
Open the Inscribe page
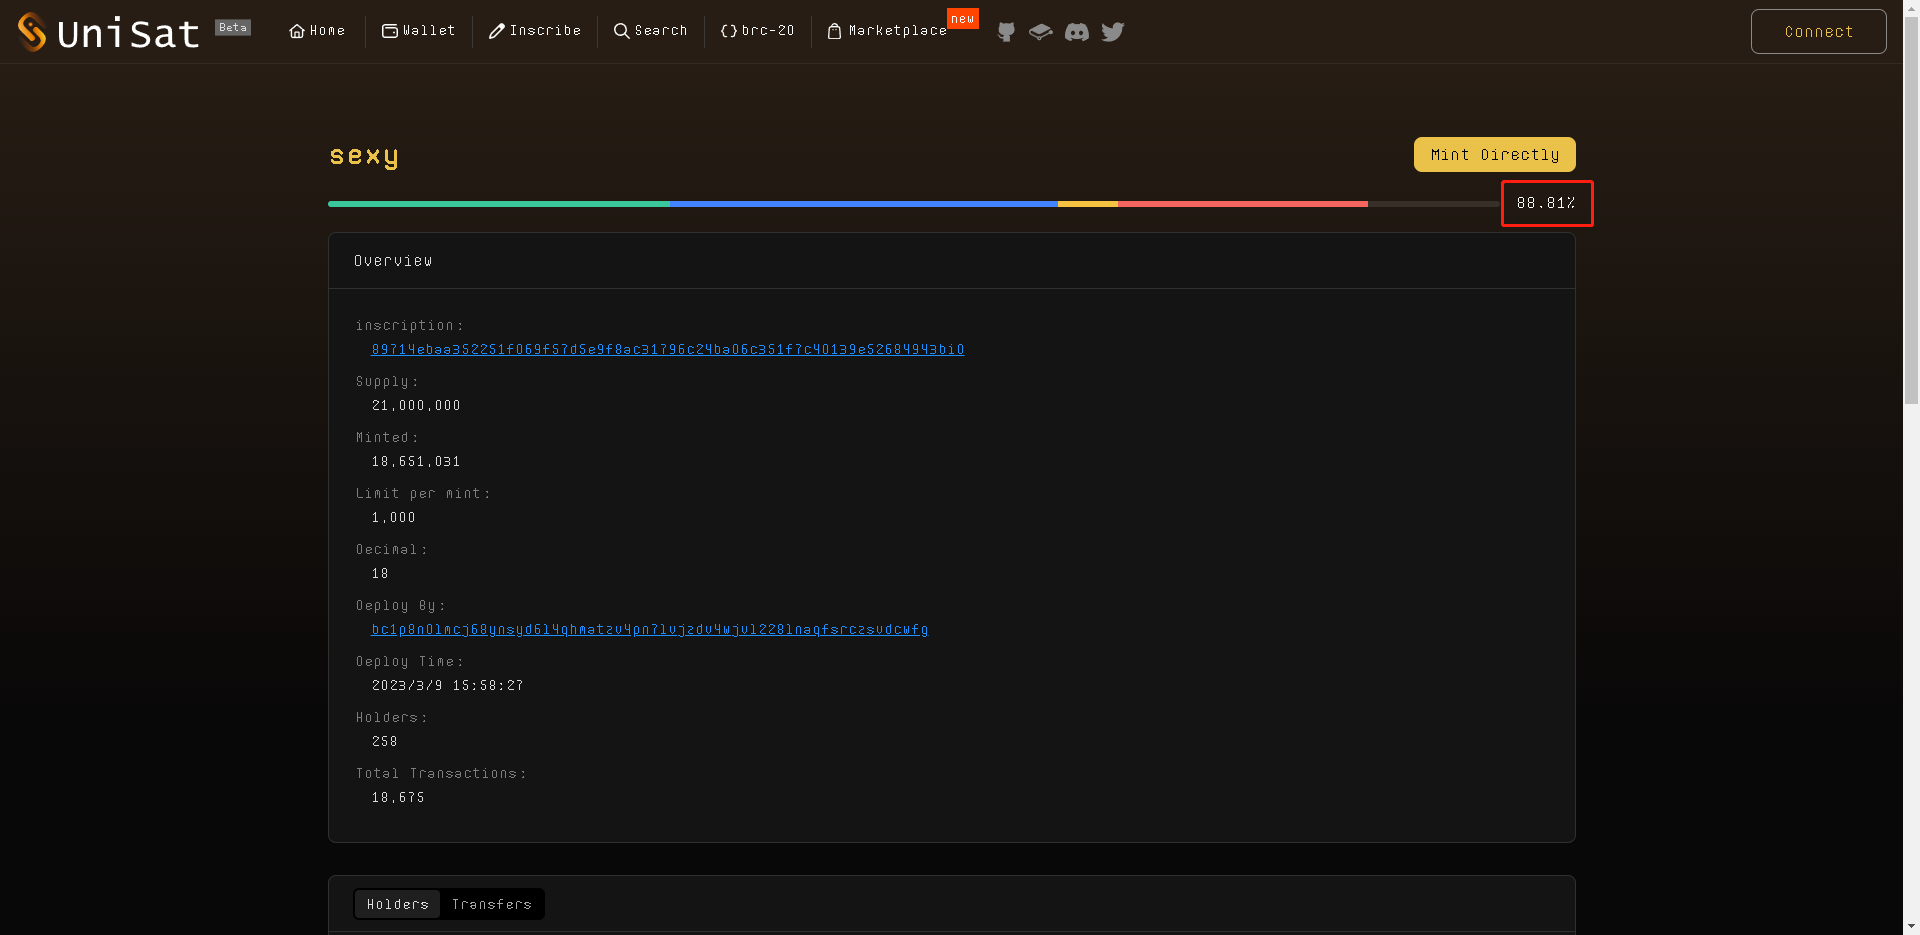(535, 31)
